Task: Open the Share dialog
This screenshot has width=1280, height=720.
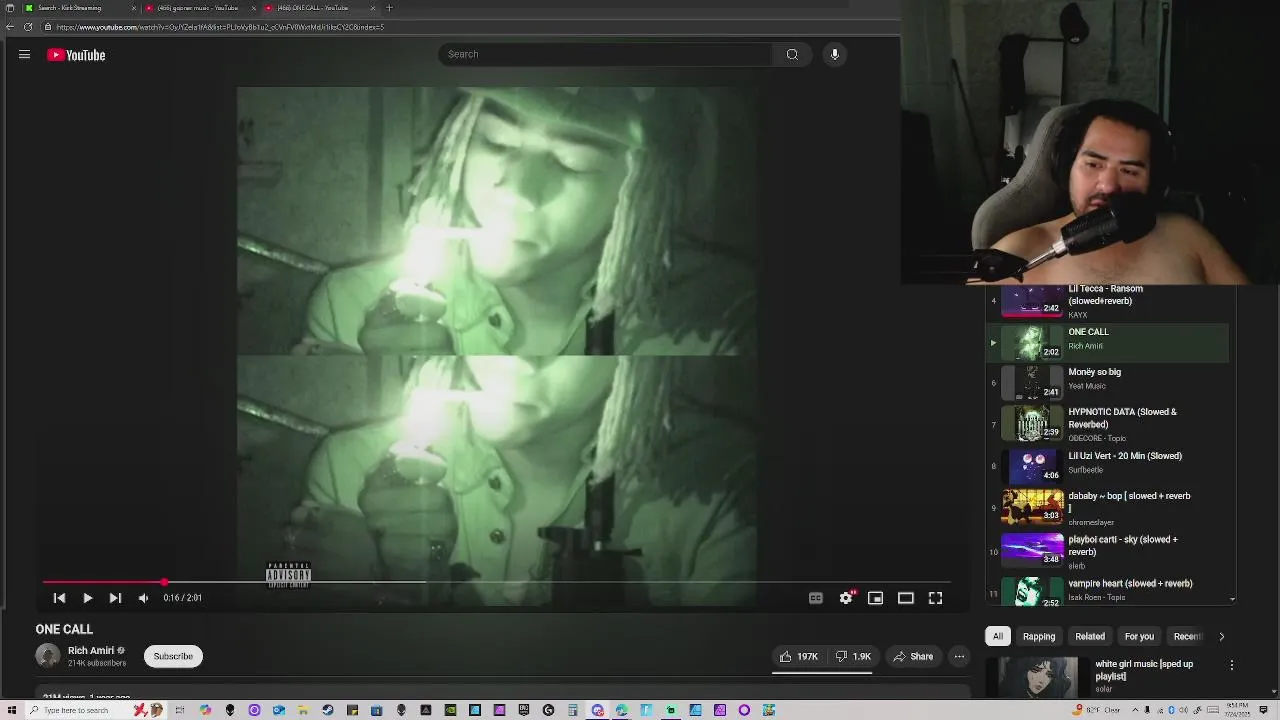Action: [913, 657]
